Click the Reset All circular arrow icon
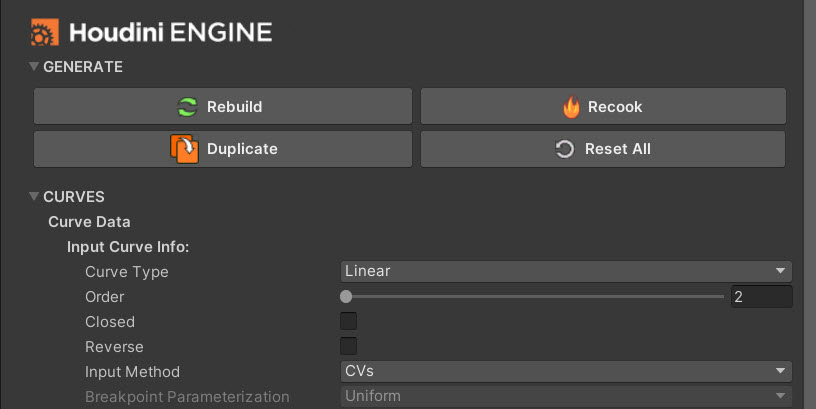This screenshot has width=816, height=409. (564, 149)
